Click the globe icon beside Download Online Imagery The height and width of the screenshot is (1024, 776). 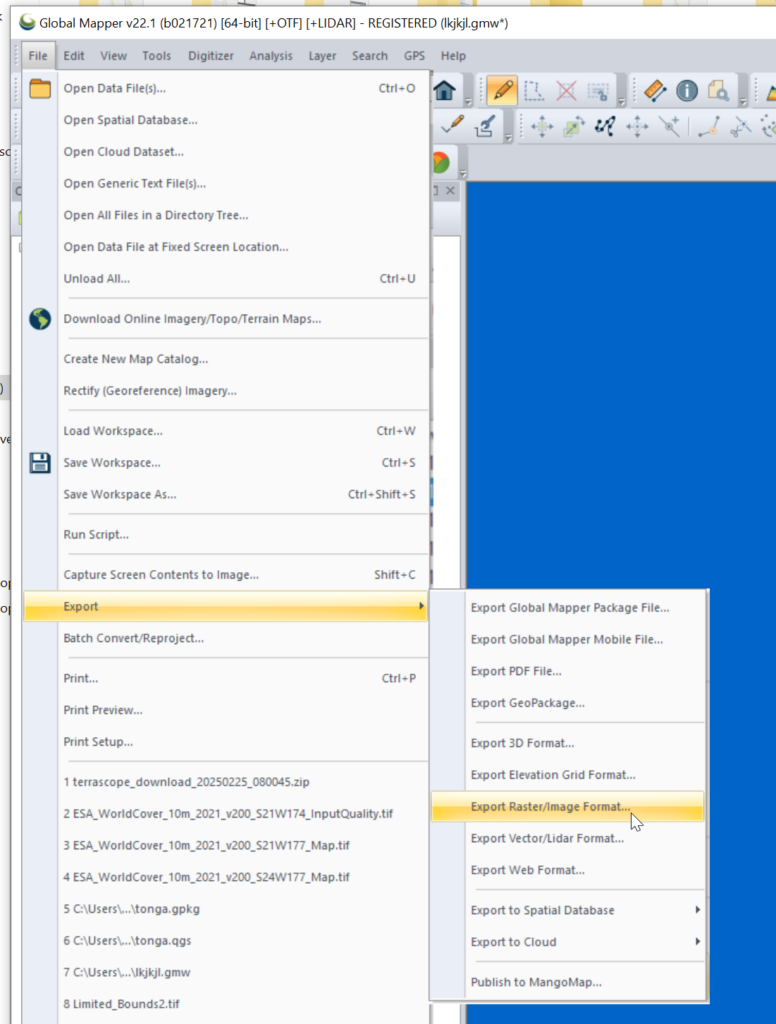click(40, 319)
